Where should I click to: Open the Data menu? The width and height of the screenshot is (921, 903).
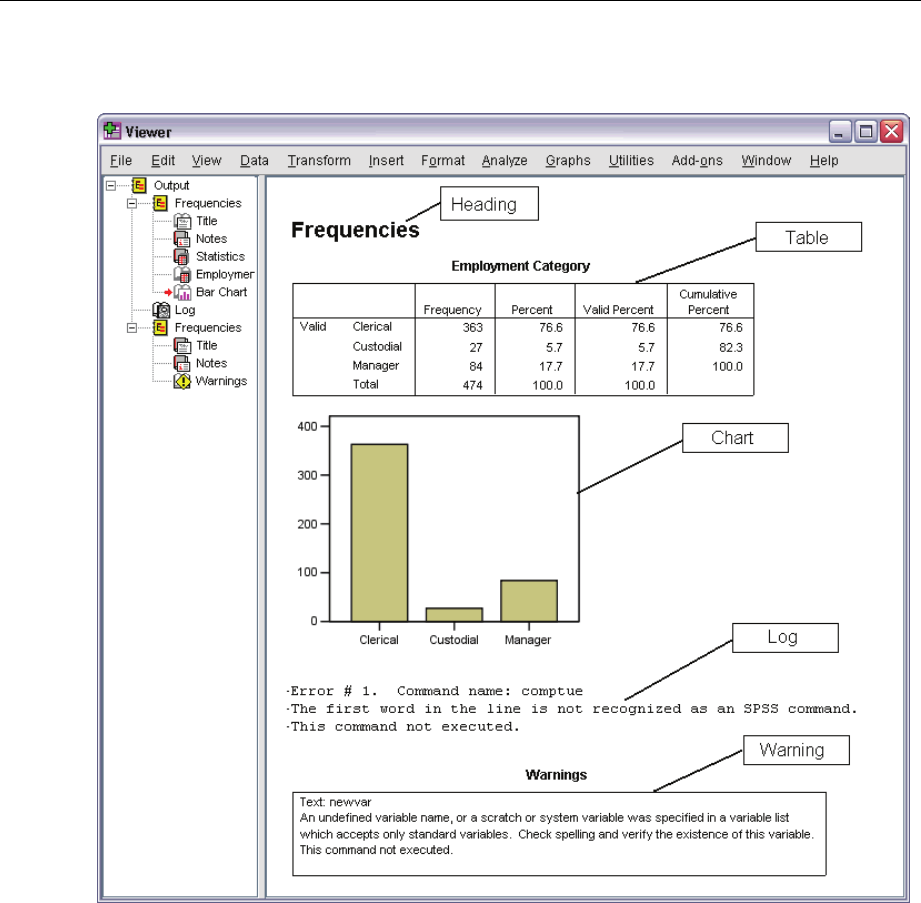pos(254,160)
